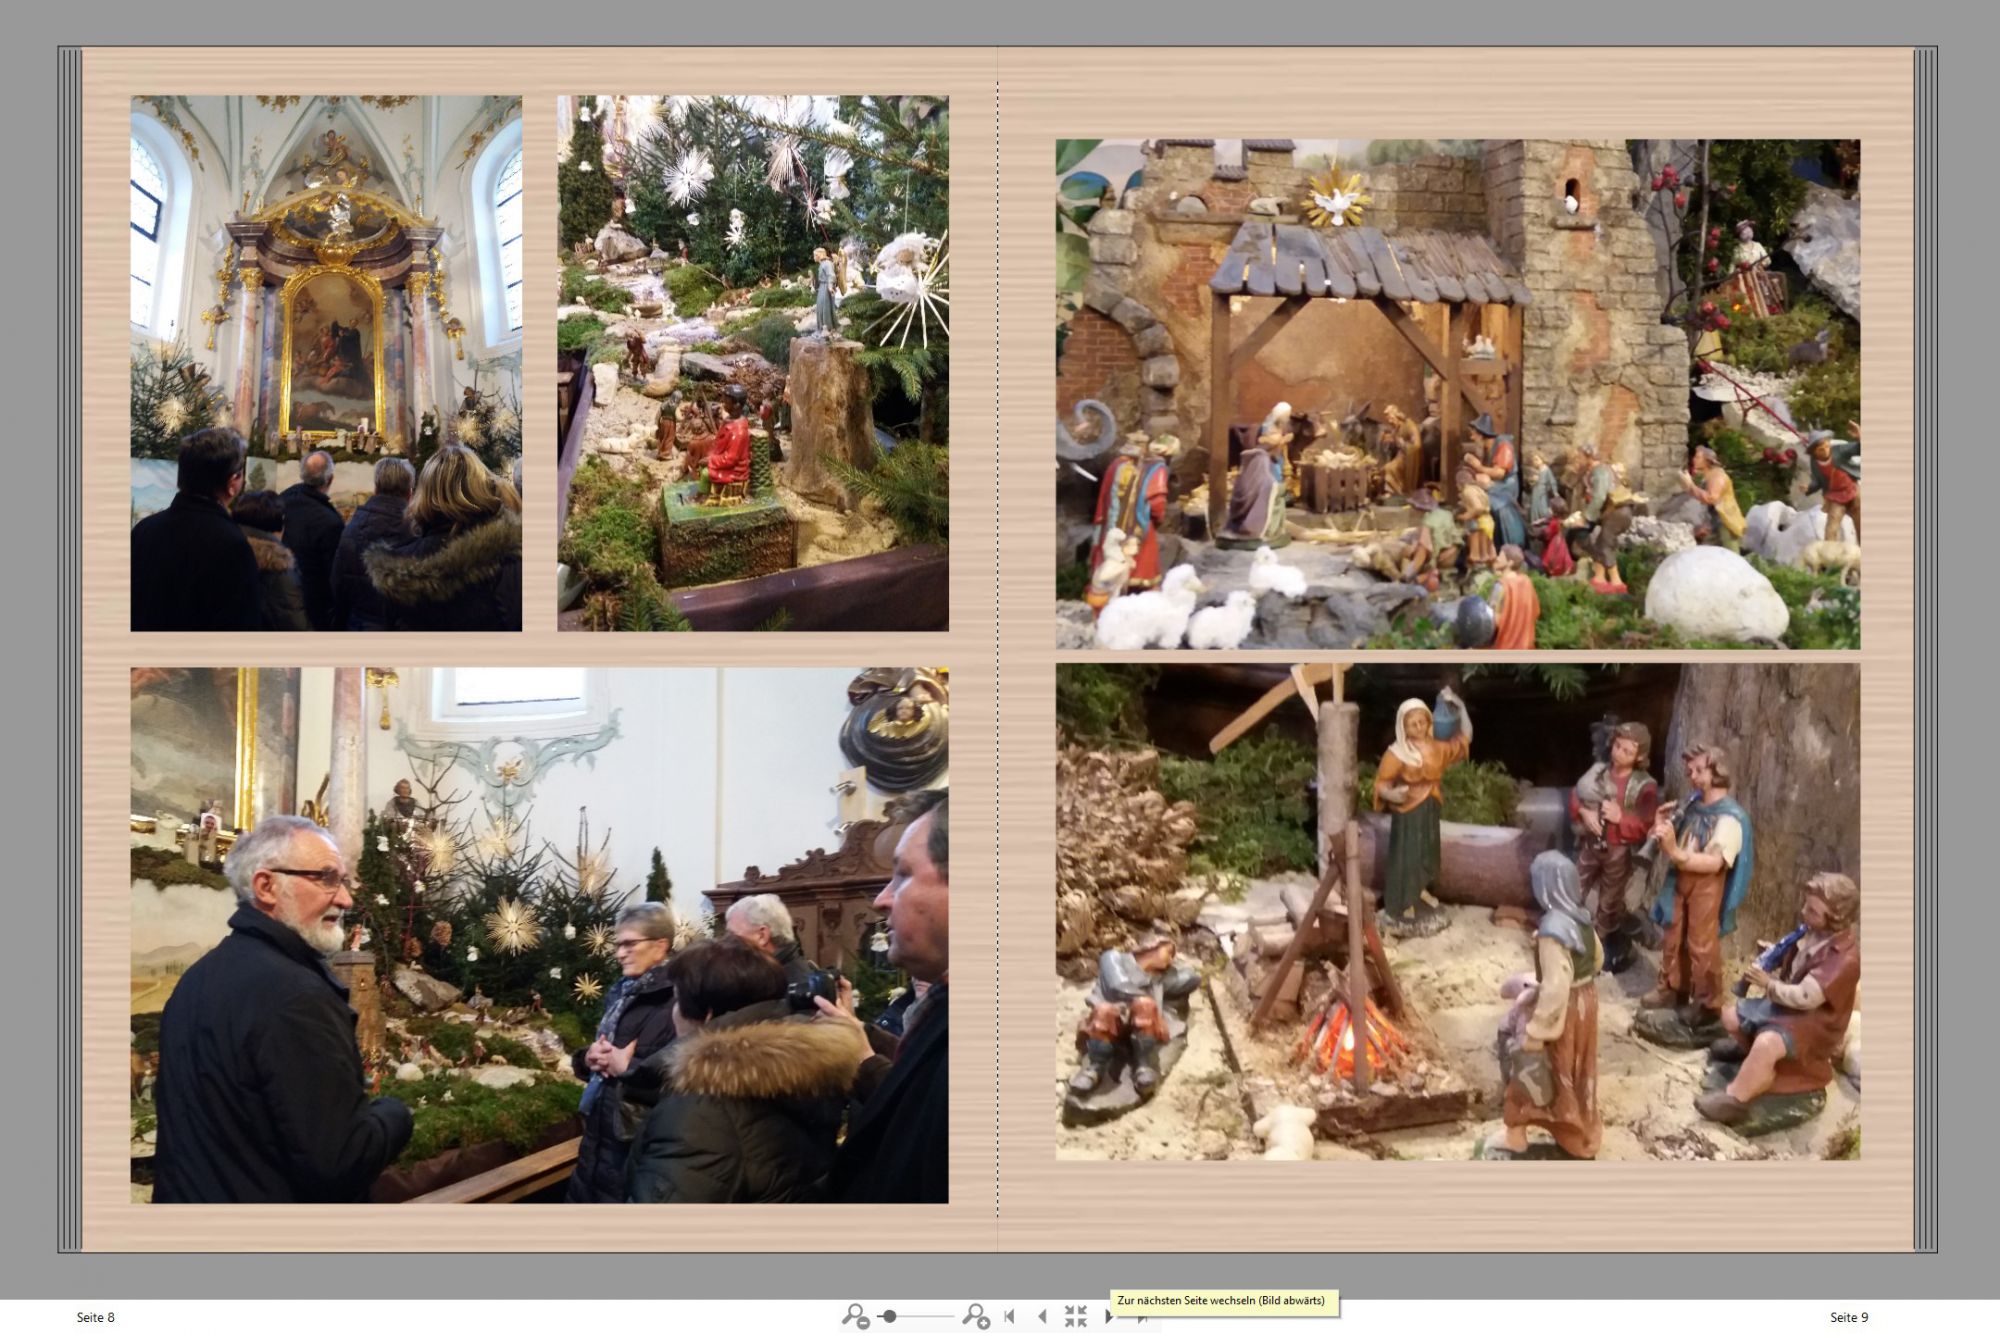Click the 'Seite 9' page label
This screenshot has width=2000, height=1333.
[1849, 1317]
